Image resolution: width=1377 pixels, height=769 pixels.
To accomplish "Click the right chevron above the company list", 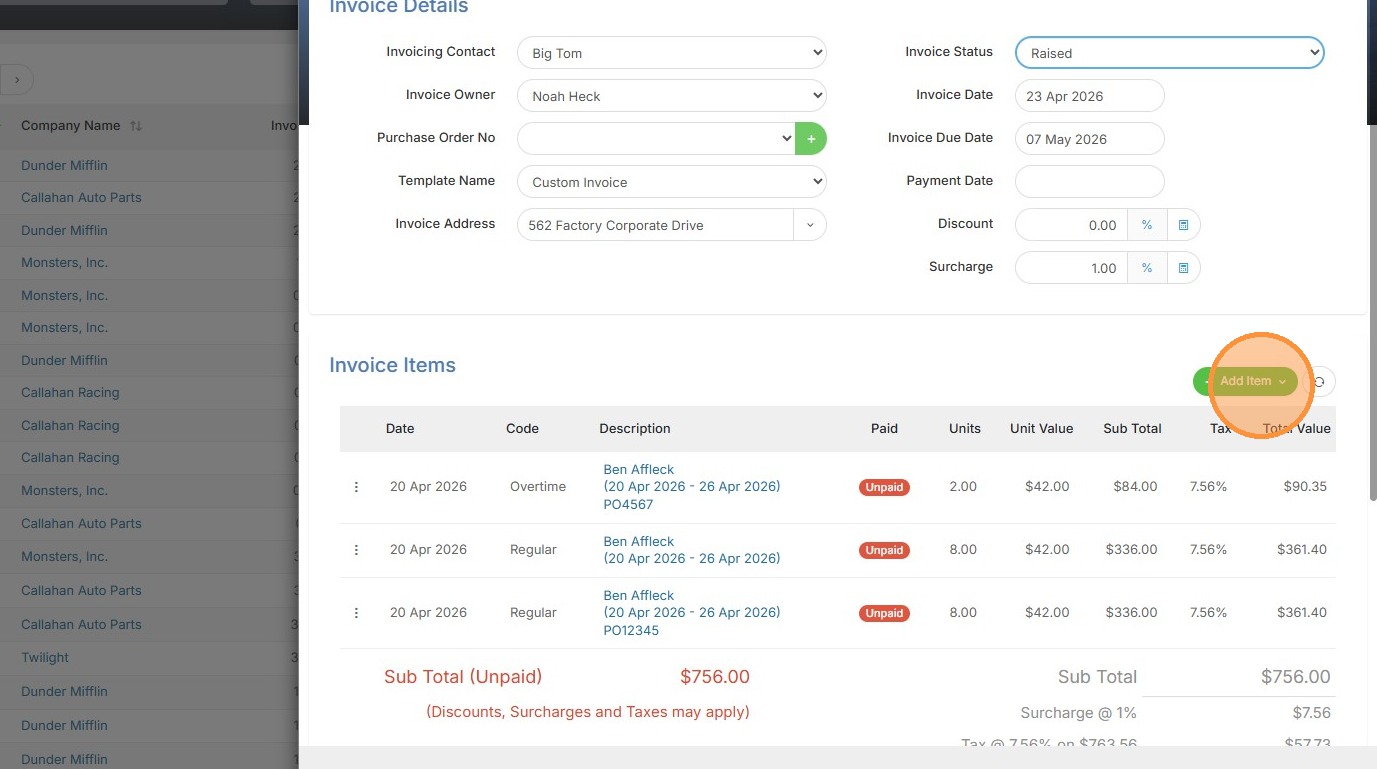I will [17, 80].
